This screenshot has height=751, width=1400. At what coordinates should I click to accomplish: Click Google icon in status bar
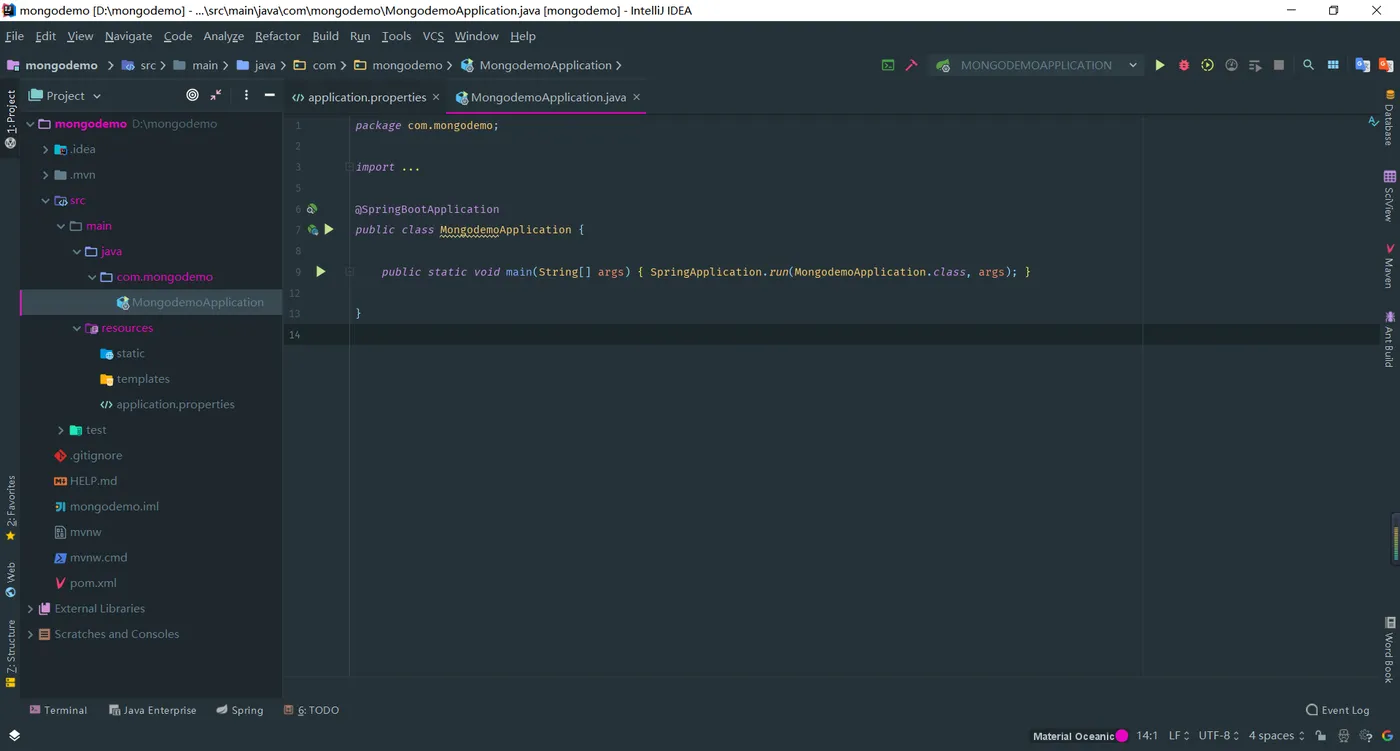pos(1387,735)
